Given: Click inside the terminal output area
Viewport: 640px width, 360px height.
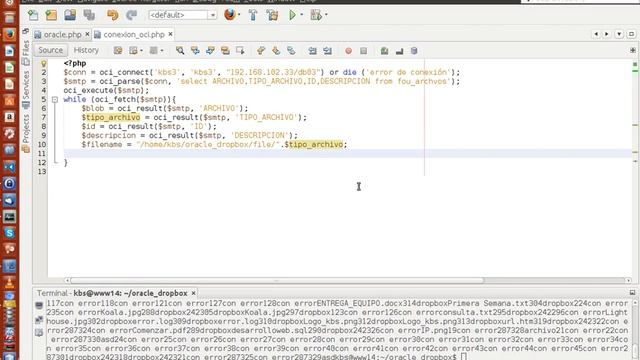Looking at the screenshot, I should (x=337, y=330).
